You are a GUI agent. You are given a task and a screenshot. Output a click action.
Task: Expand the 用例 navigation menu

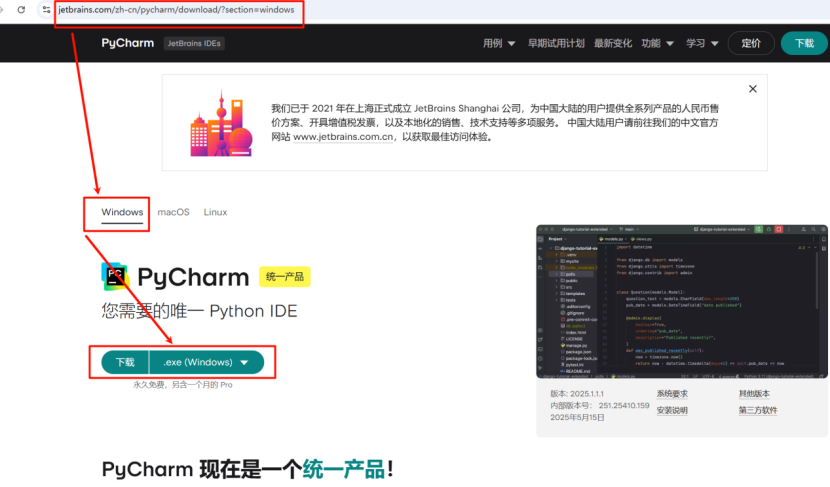point(499,43)
